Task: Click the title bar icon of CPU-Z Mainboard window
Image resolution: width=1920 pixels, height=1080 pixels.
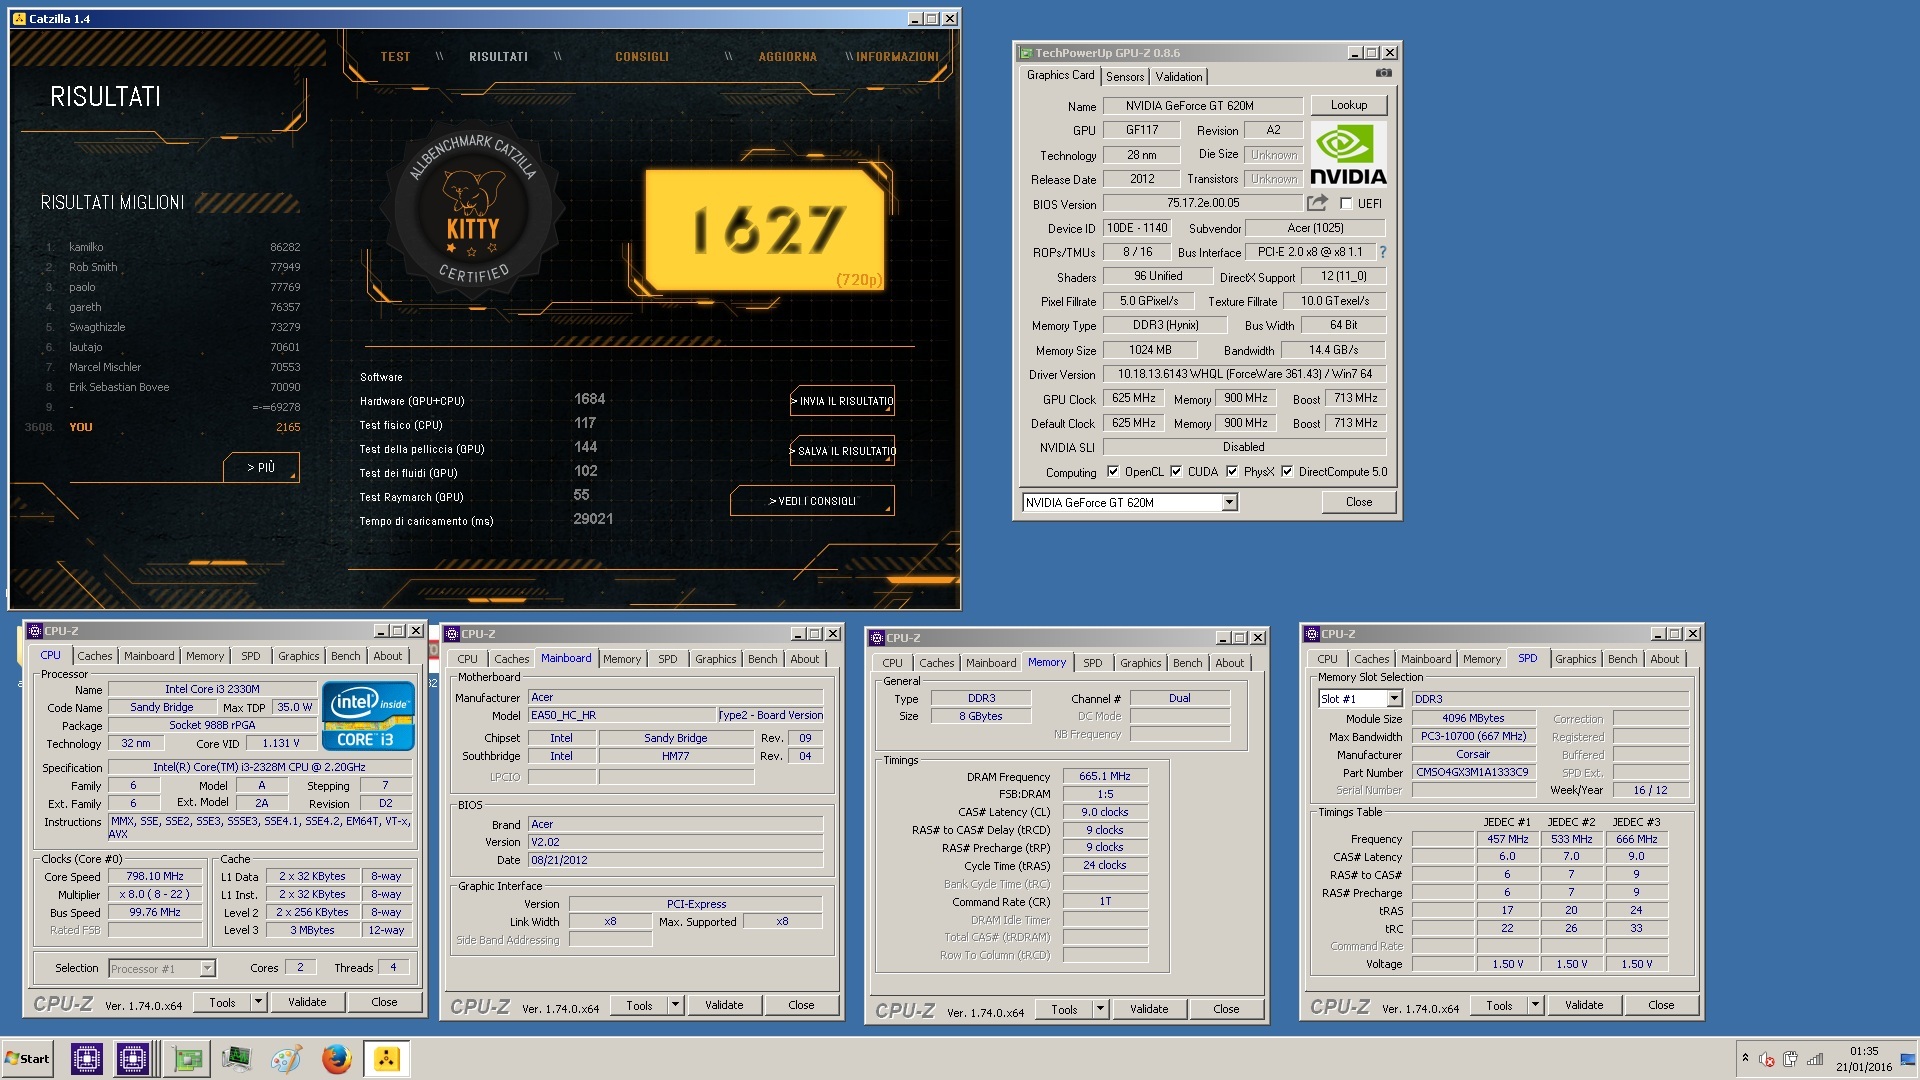Action: (x=452, y=634)
